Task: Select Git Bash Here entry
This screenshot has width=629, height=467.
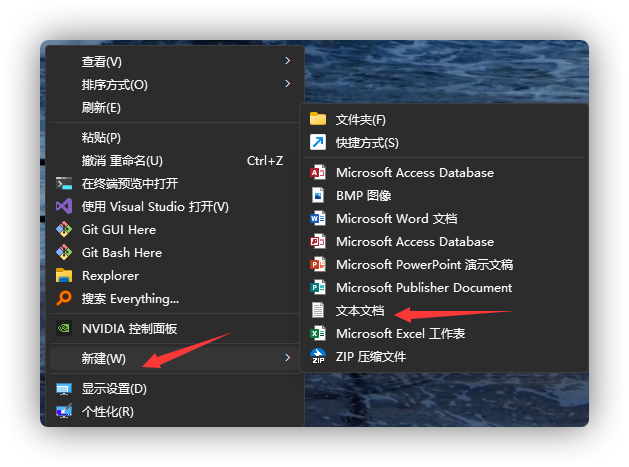Action: coord(174,252)
